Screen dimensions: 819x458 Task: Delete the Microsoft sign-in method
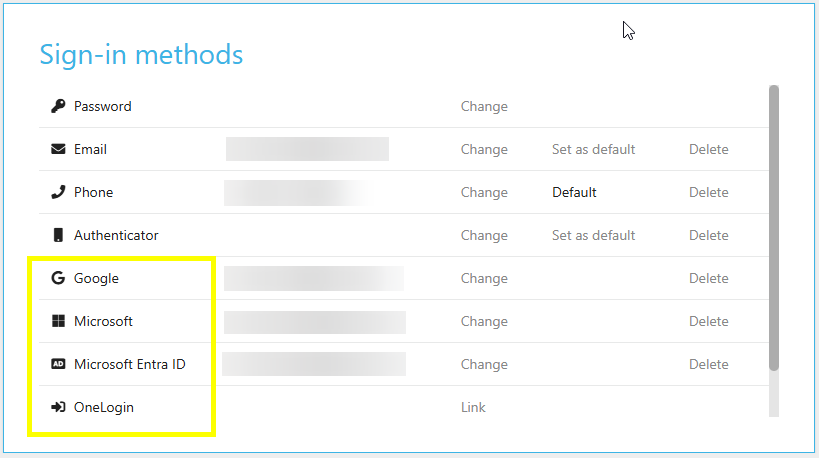click(x=708, y=321)
